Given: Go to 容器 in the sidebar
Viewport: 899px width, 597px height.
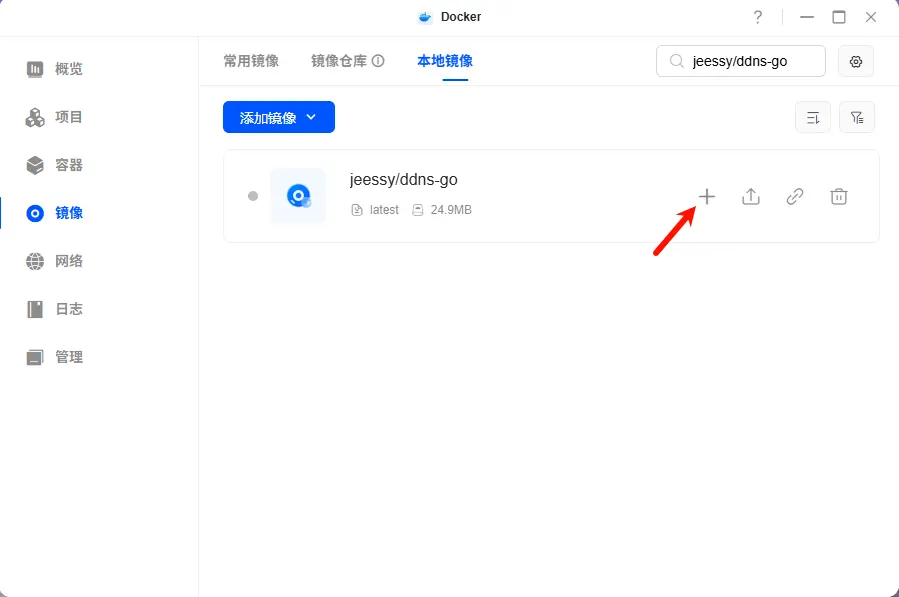Looking at the screenshot, I should tap(69, 165).
